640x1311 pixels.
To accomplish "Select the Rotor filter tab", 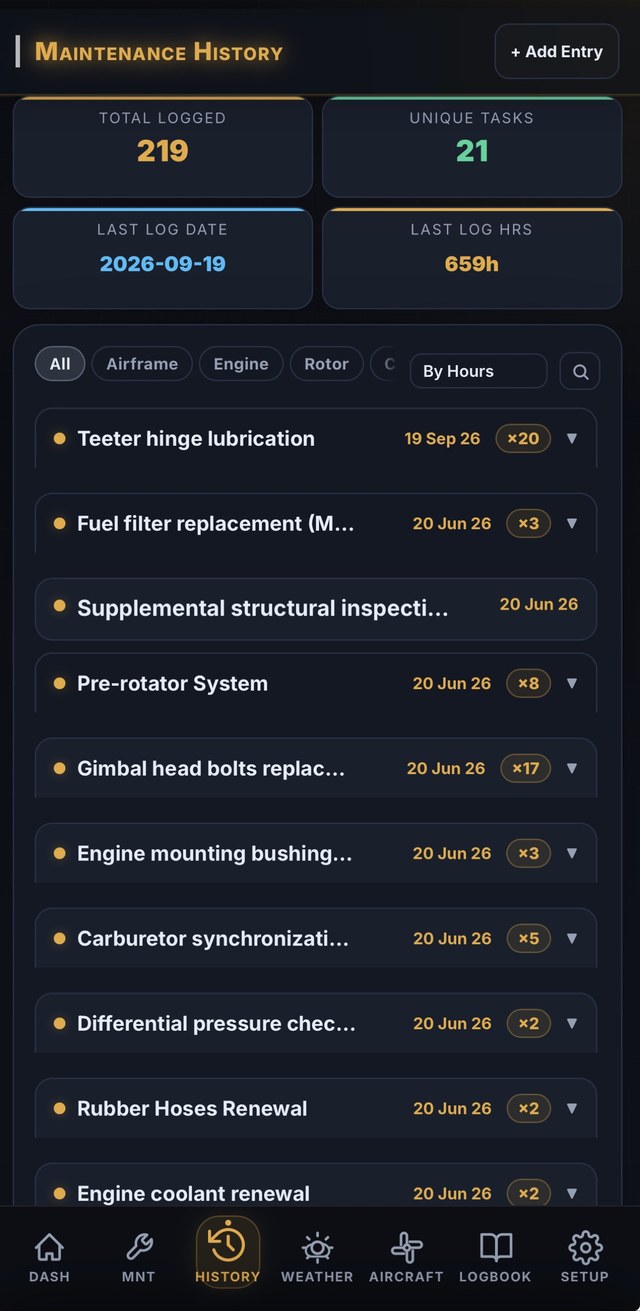I will [326, 364].
